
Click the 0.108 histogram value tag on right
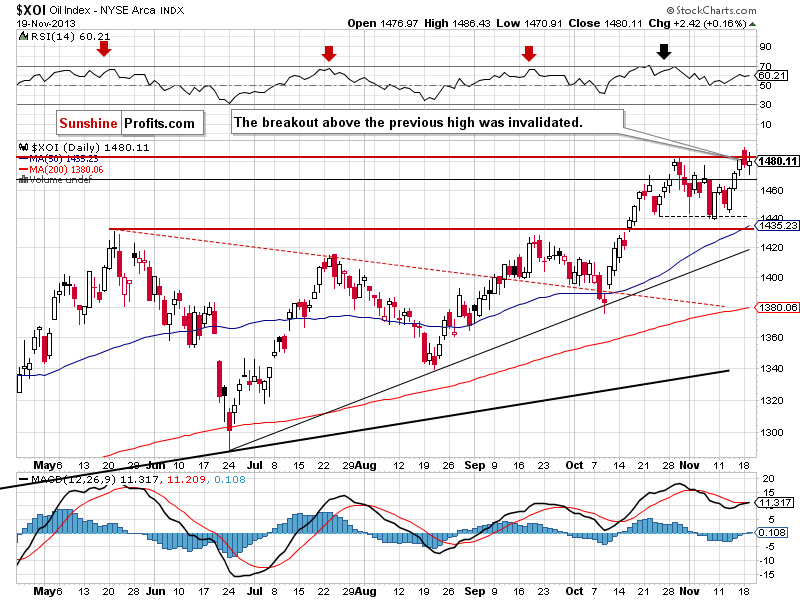tap(773, 533)
